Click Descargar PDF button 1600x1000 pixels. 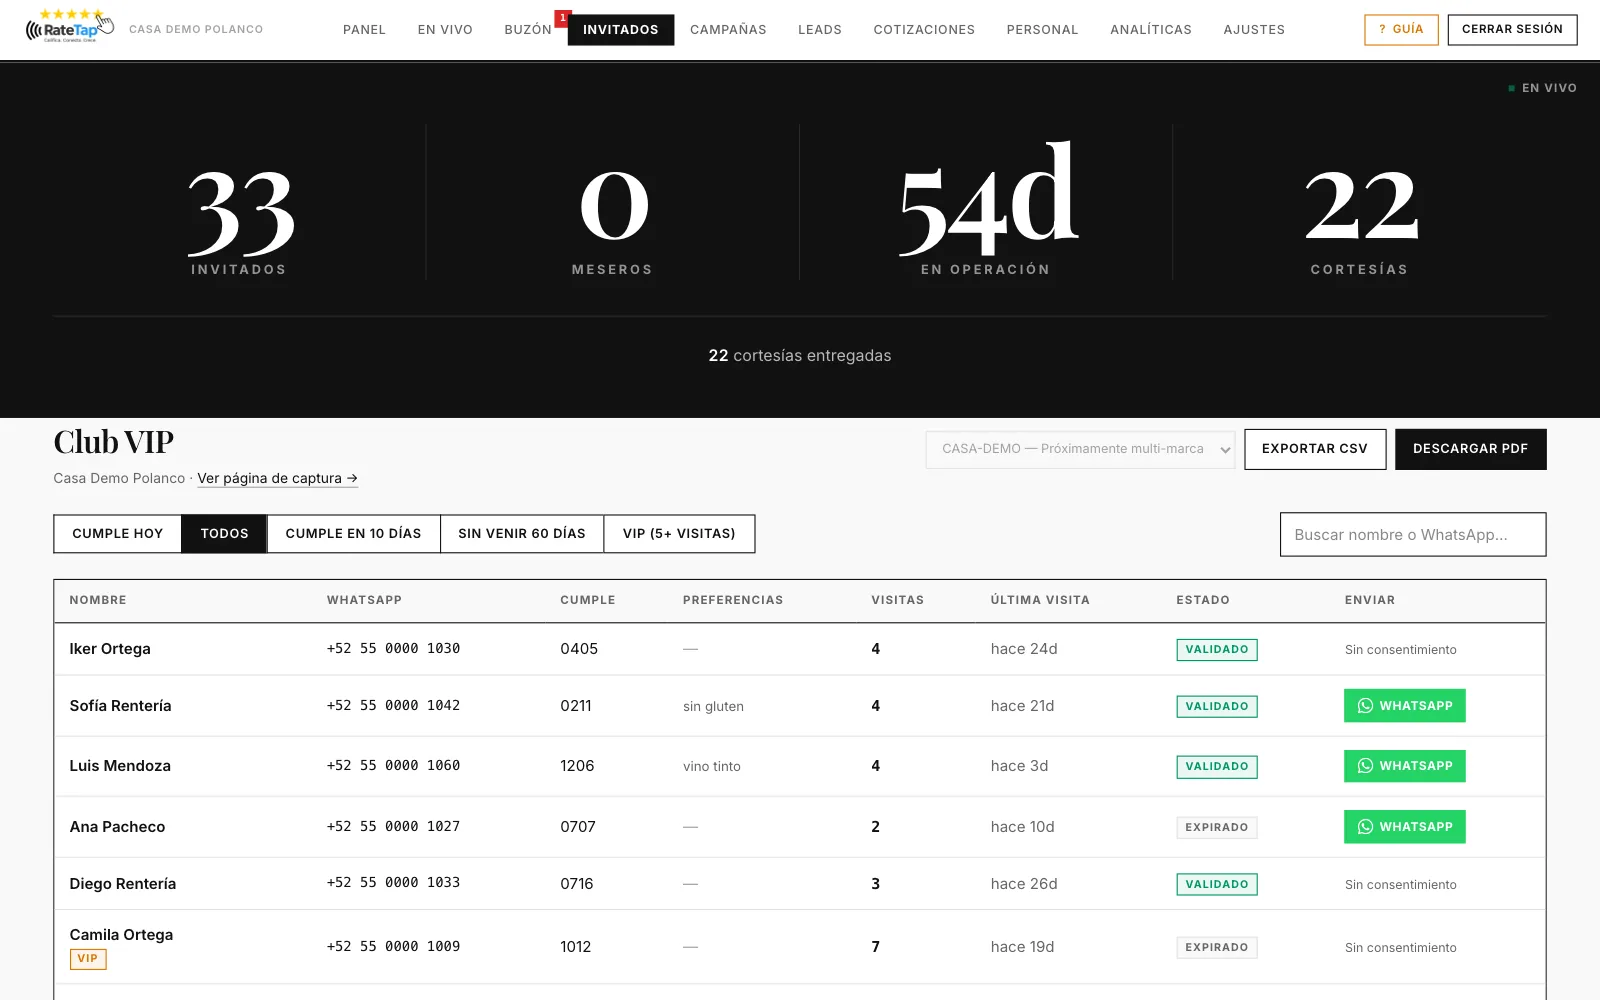pyautogui.click(x=1471, y=449)
